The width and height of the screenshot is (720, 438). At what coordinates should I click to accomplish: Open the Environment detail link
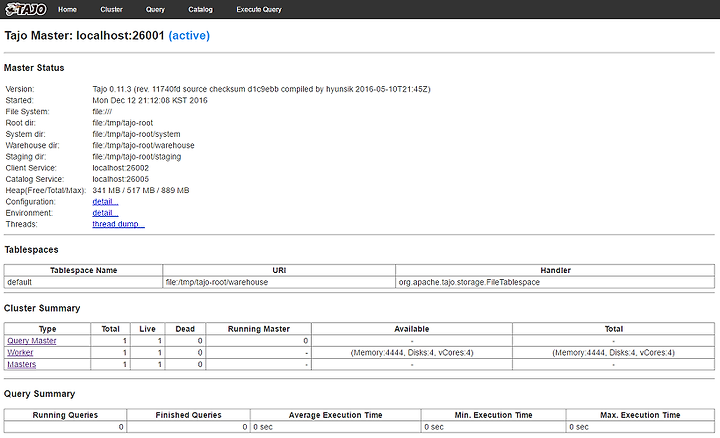click(x=105, y=213)
